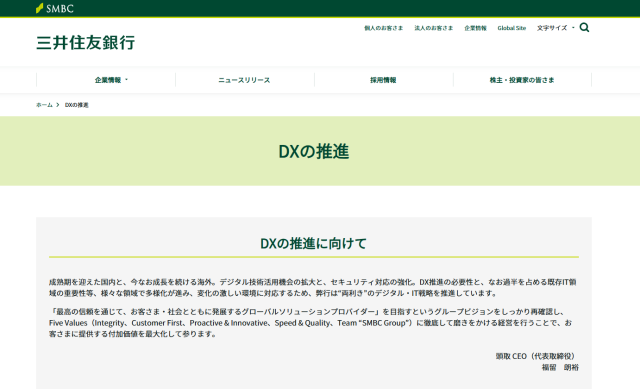Click ホーム breadcrumb link
Viewport: 640px width, 389px height.
[x=44, y=105]
